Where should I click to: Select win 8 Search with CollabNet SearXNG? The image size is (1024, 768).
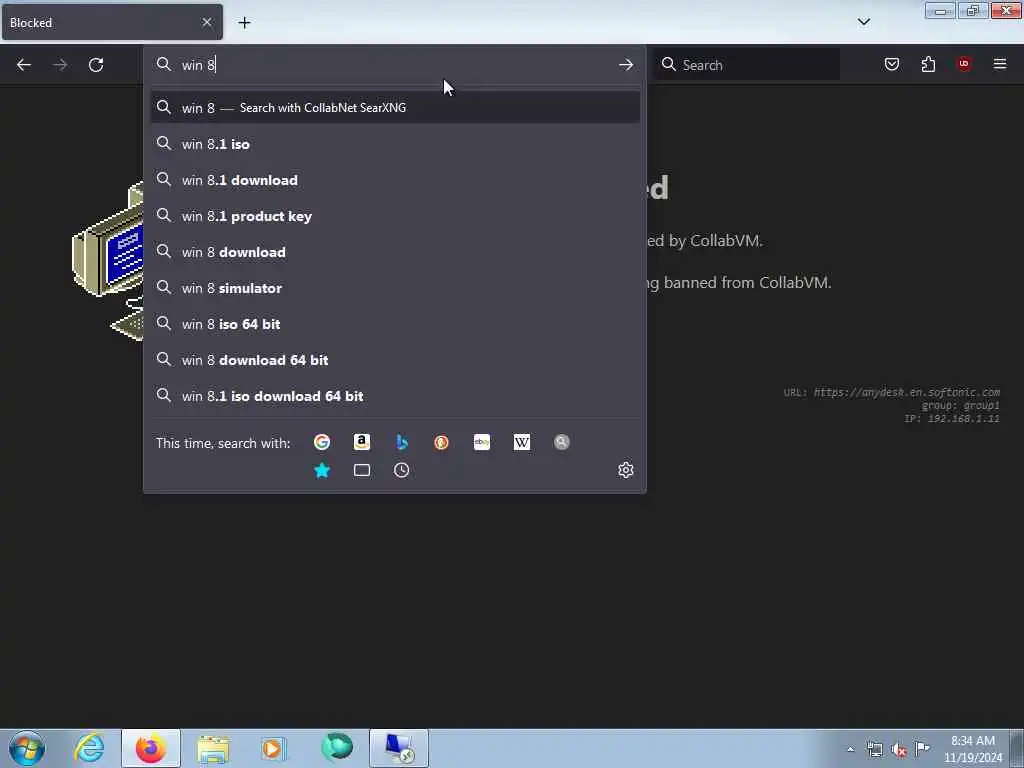point(394,108)
